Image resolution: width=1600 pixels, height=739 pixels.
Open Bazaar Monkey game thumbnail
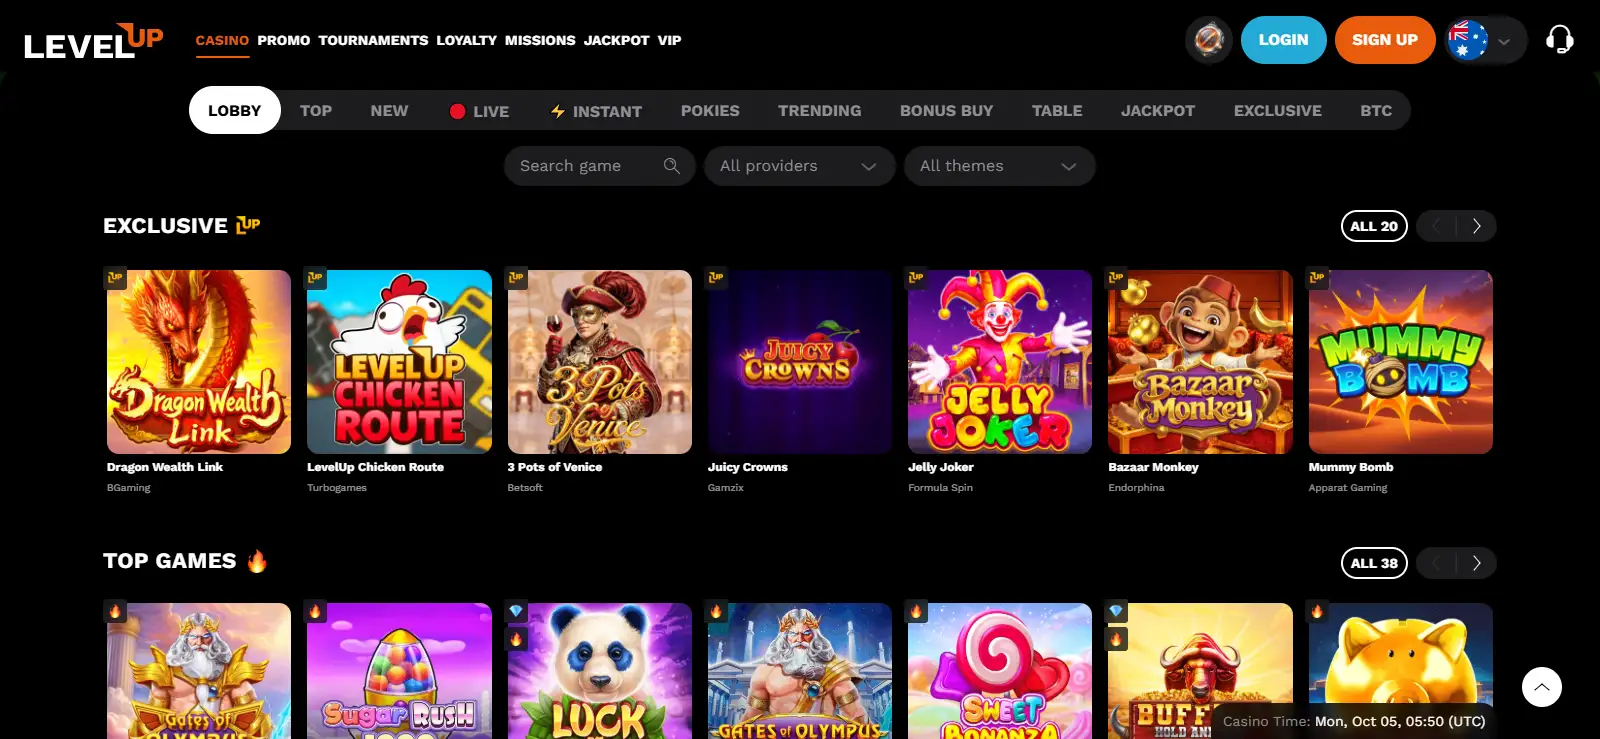tap(1200, 362)
